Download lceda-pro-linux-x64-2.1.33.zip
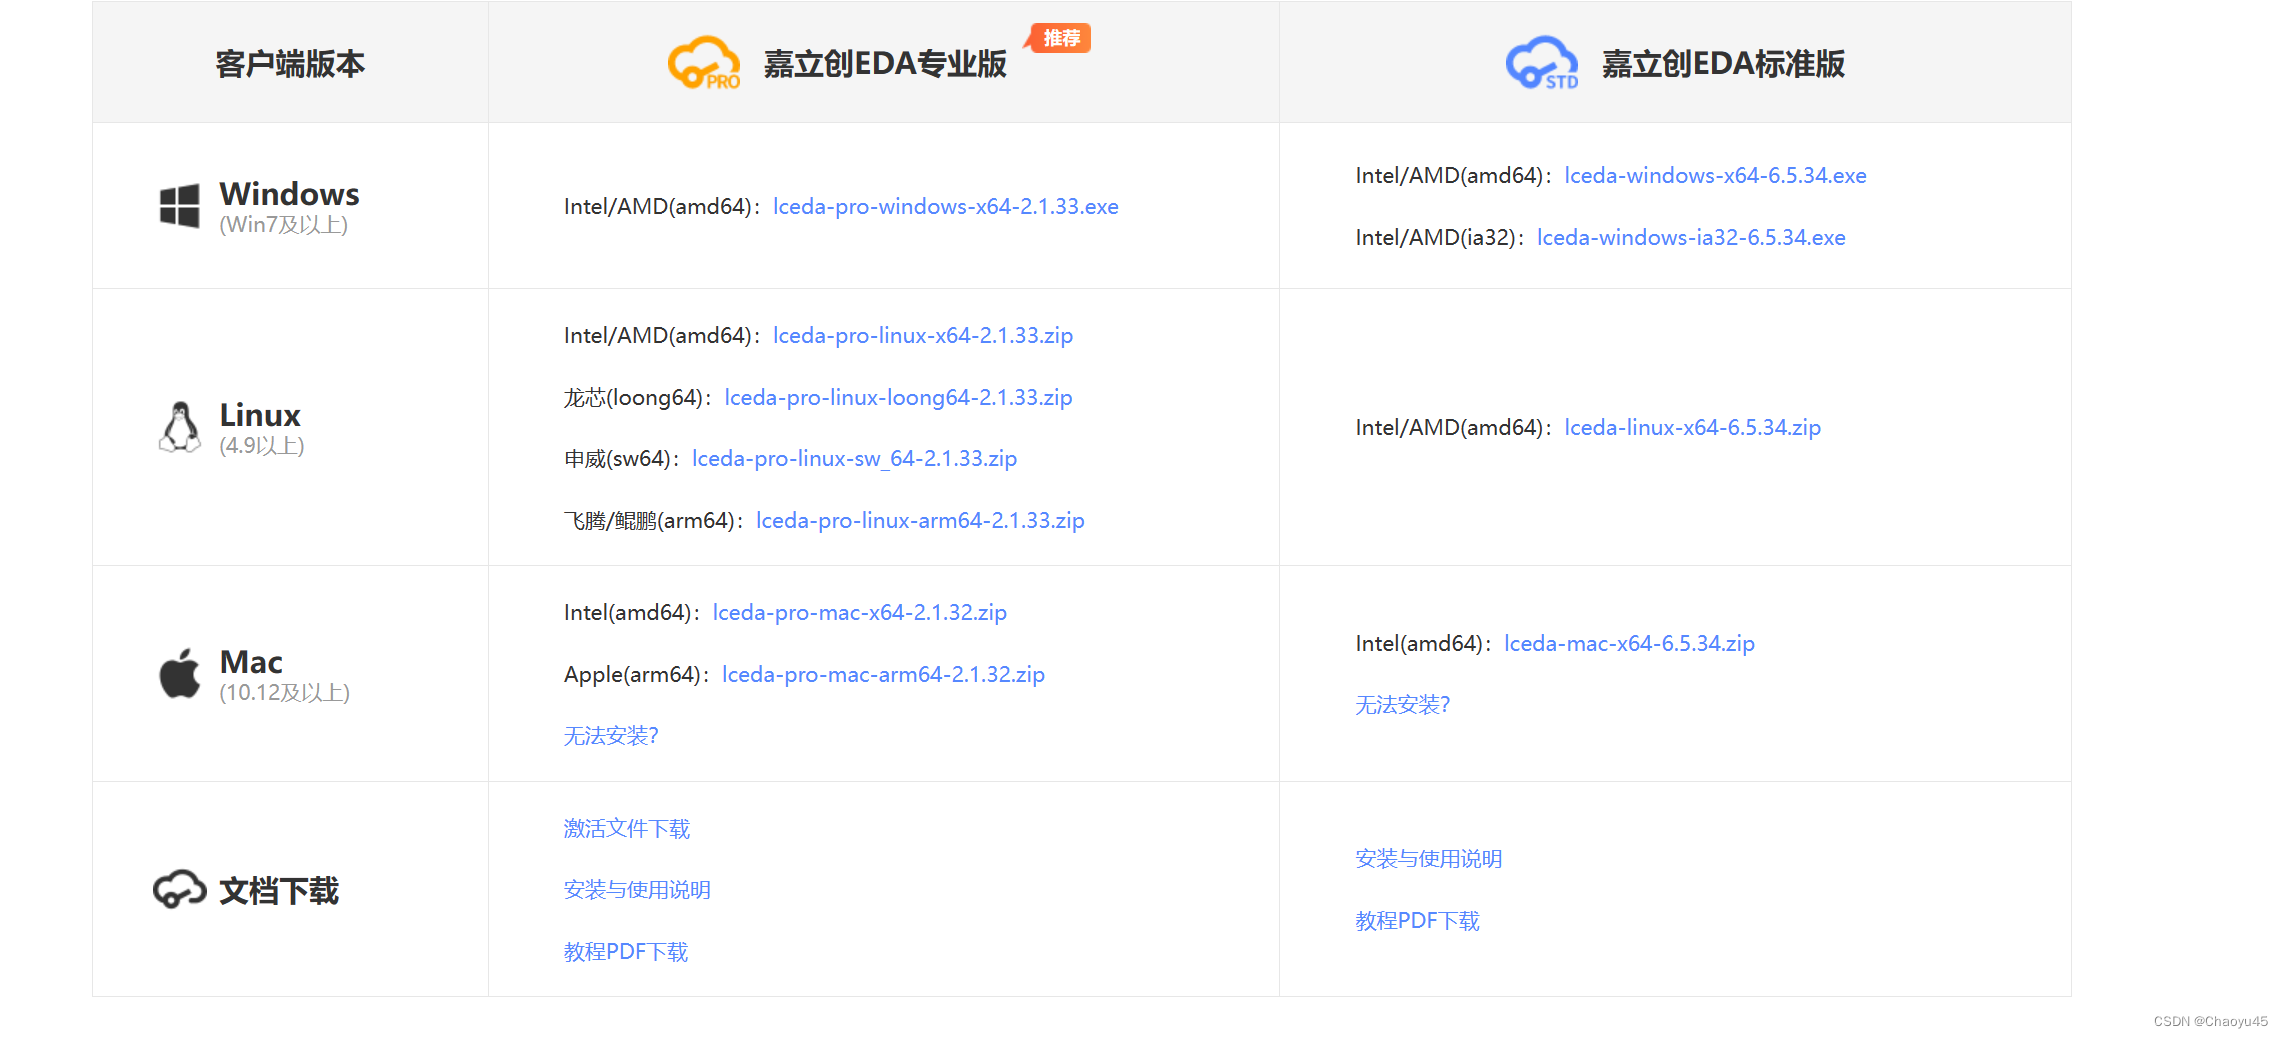Viewport: 2283px width, 1038px height. (922, 335)
